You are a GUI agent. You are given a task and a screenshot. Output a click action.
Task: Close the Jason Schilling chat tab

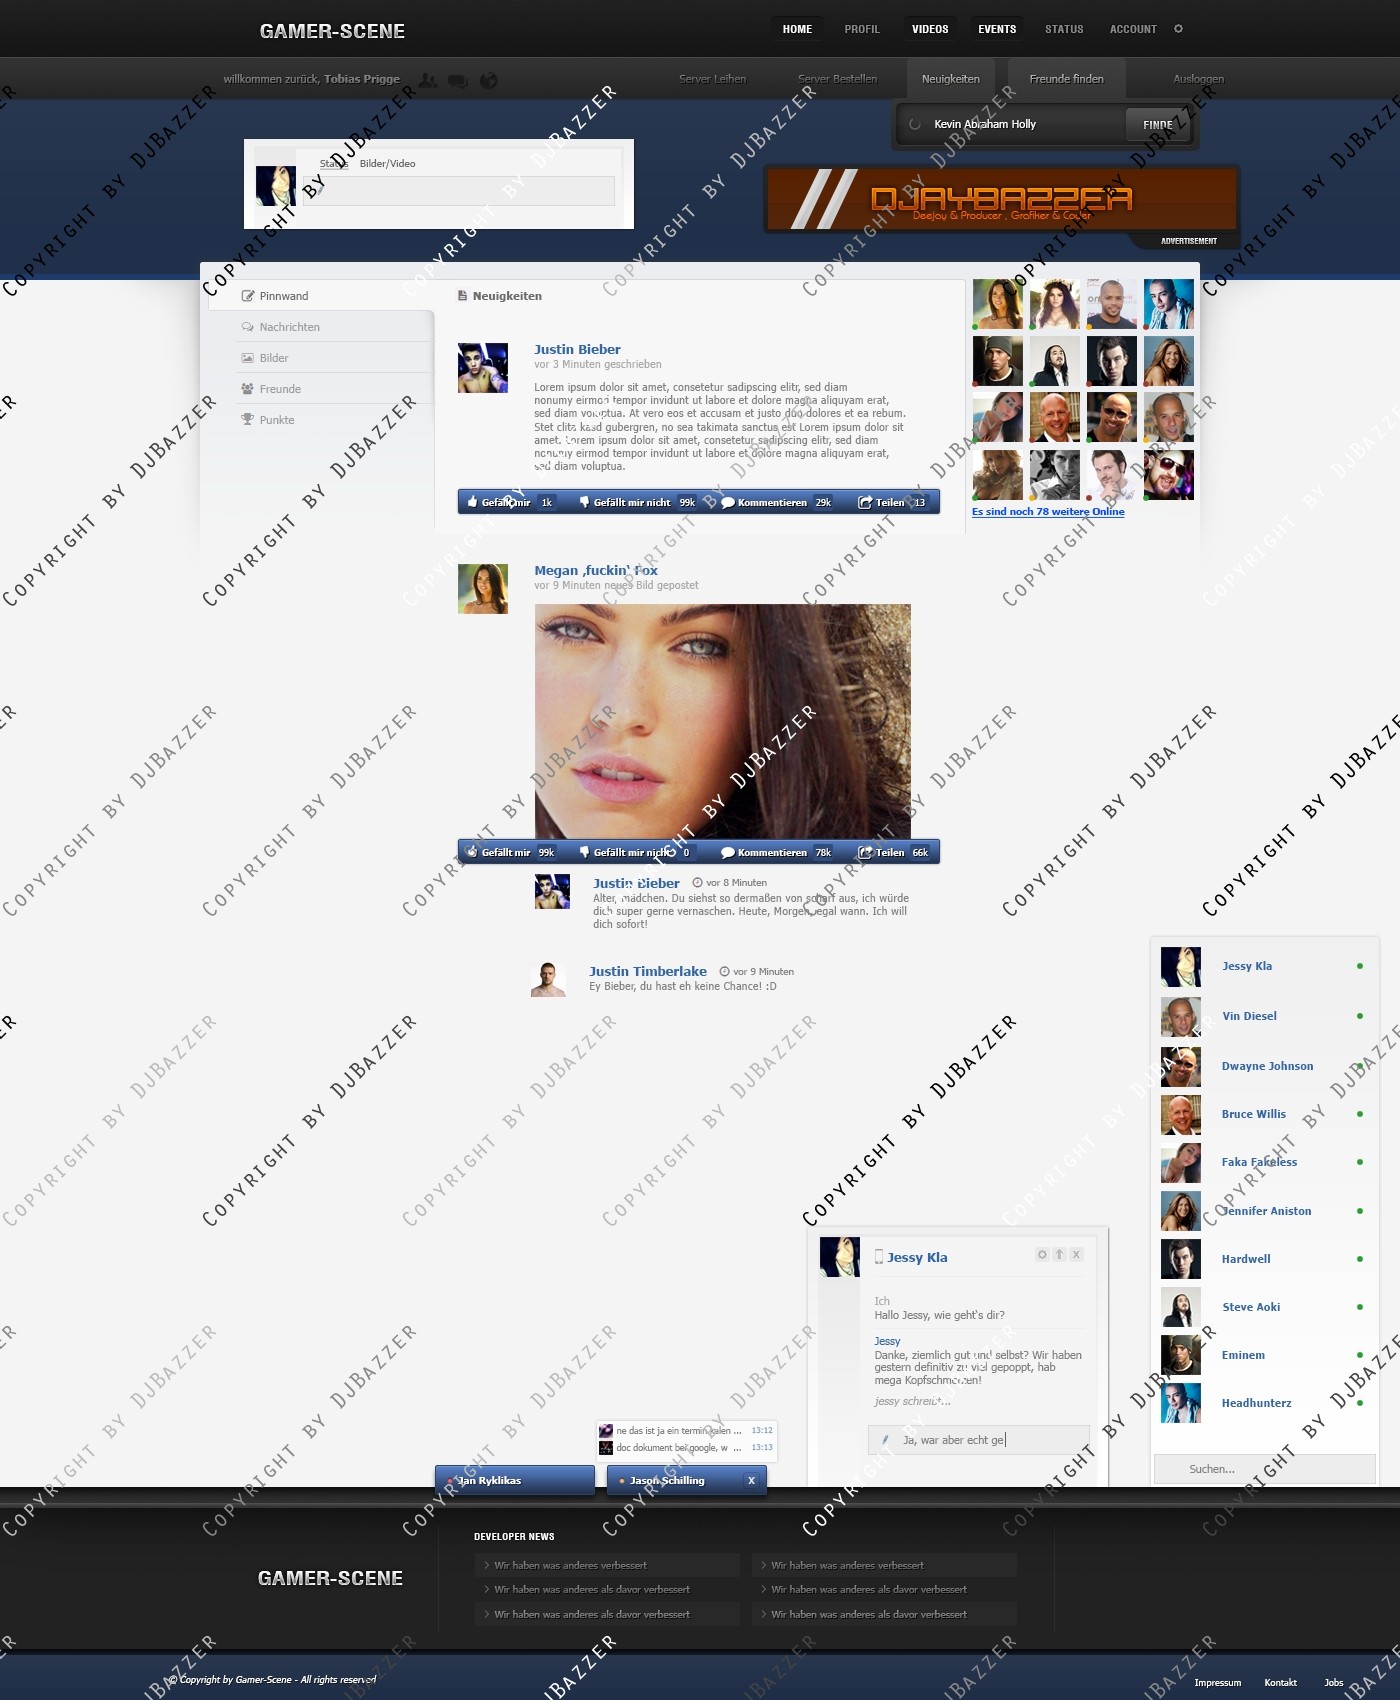(x=751, y=1480)
